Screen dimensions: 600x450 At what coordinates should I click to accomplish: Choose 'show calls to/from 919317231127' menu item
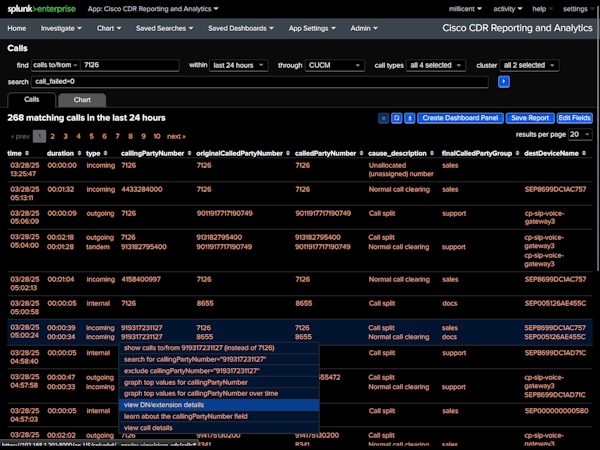(219, 348)
